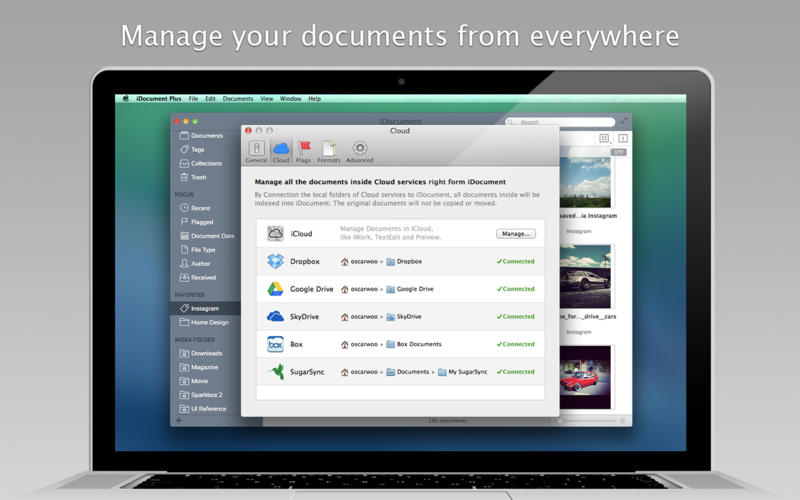
Task: Click the SugarSync hummingbird icon
Action: 277,372
